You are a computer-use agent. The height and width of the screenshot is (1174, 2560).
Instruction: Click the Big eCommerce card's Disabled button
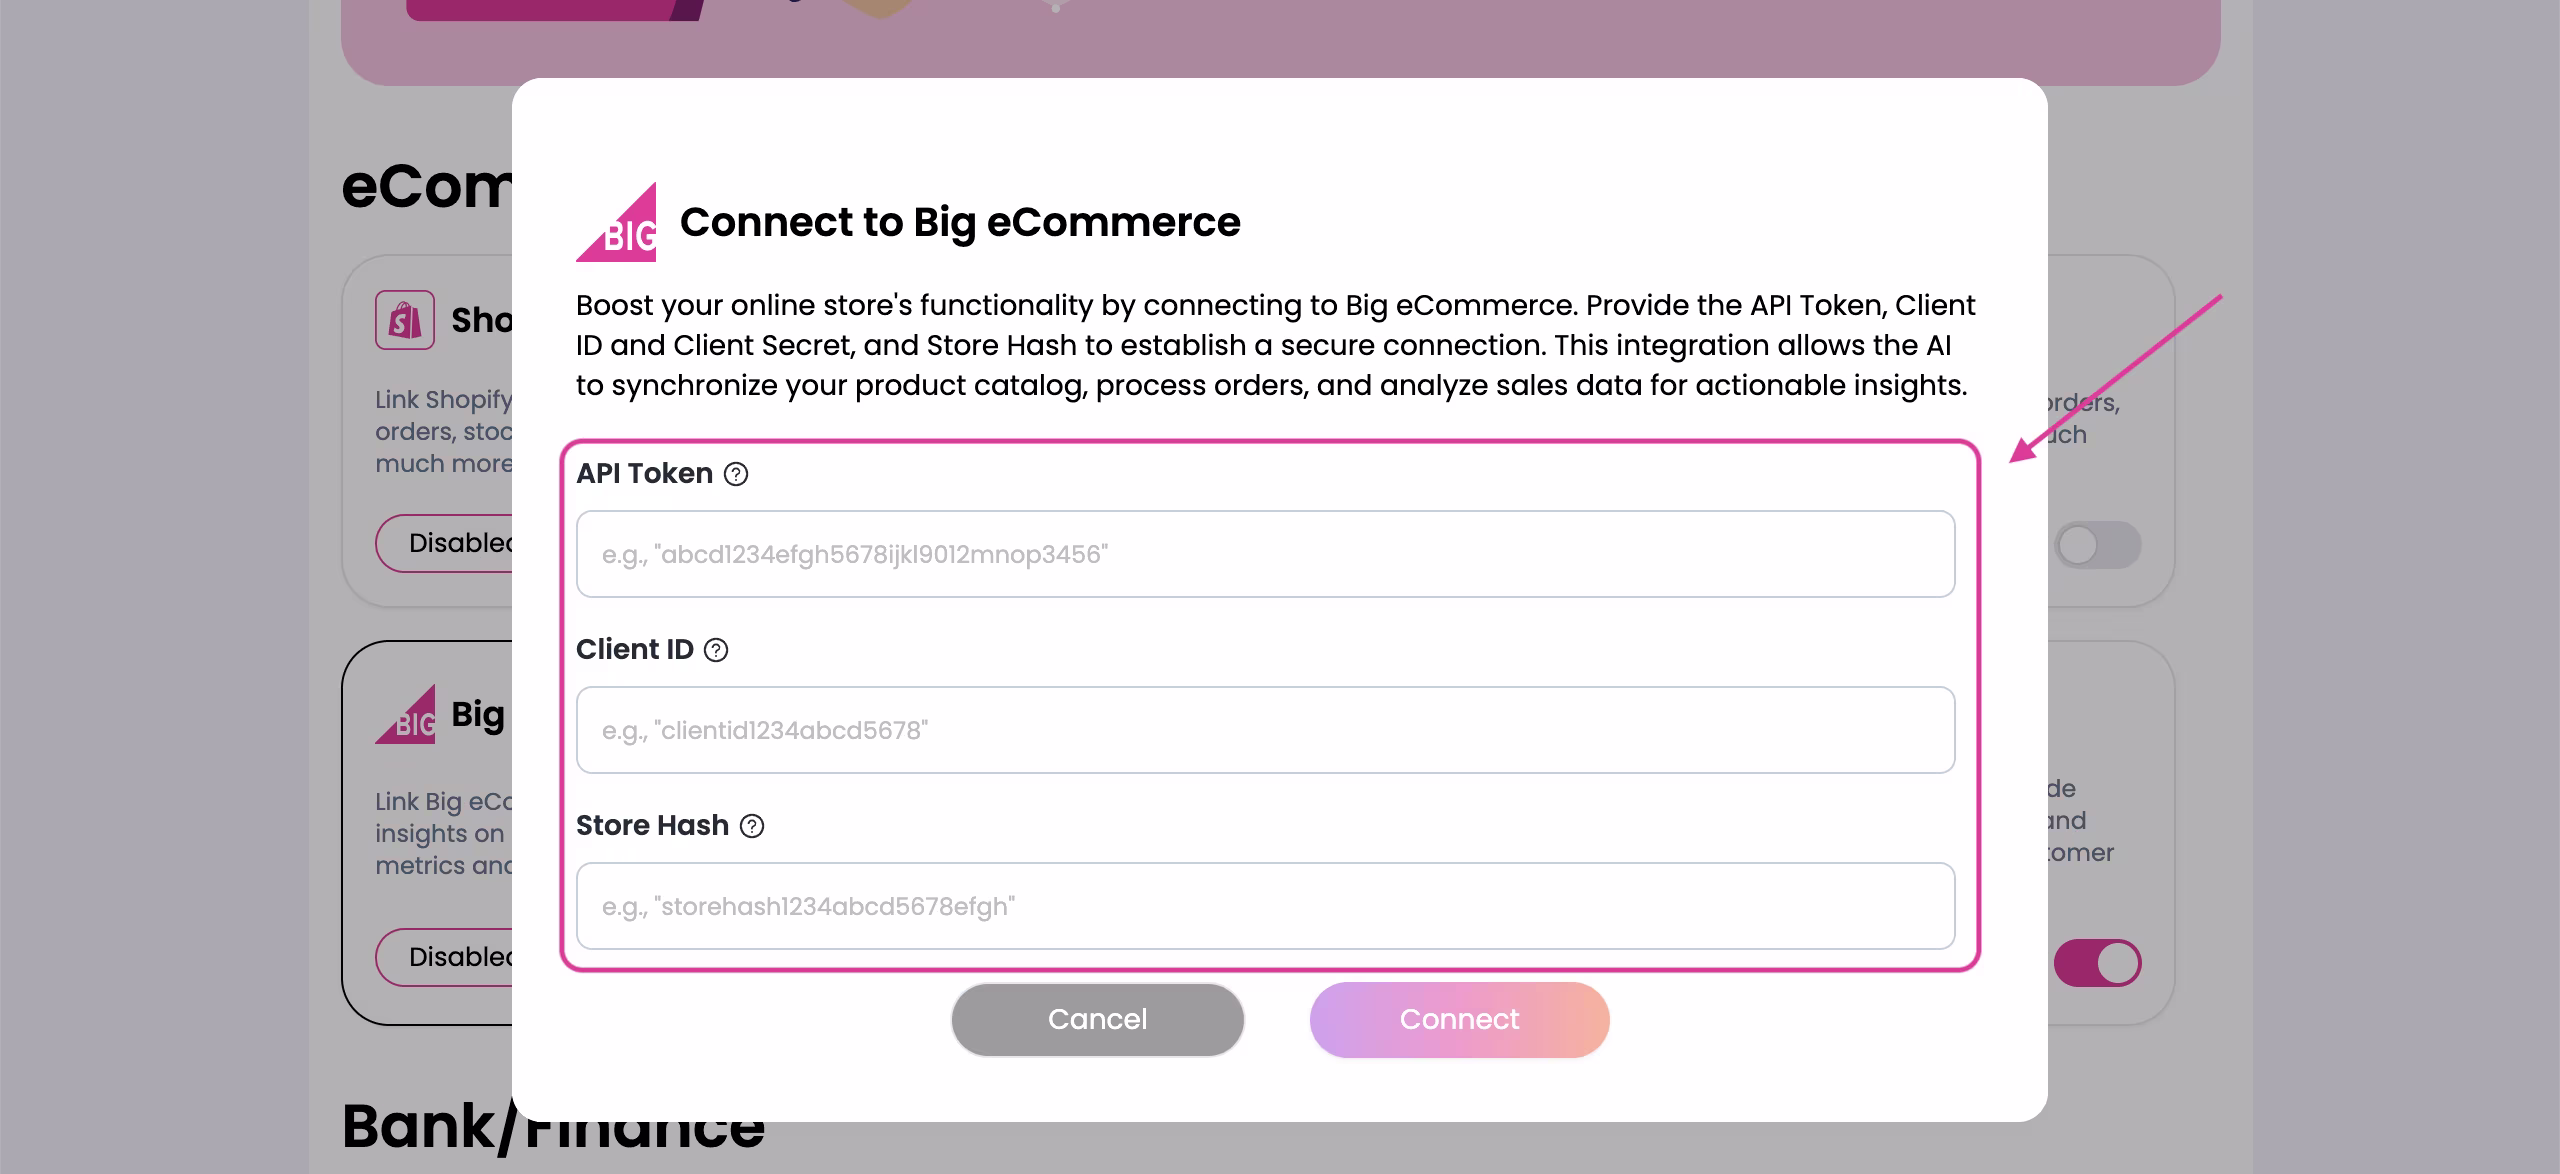tap(446, 957)
